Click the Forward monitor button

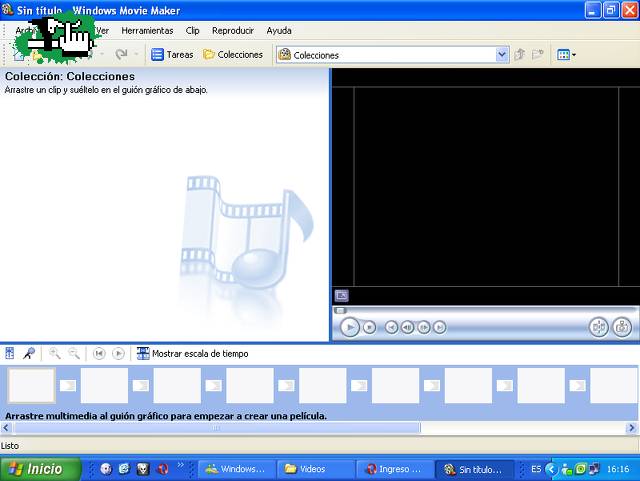[x=440, y=327]
